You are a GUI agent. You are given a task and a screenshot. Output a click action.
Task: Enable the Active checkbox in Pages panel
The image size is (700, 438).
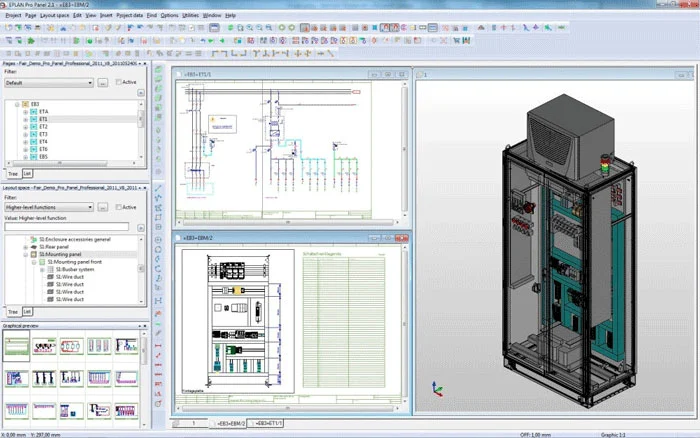click(118, 82)
